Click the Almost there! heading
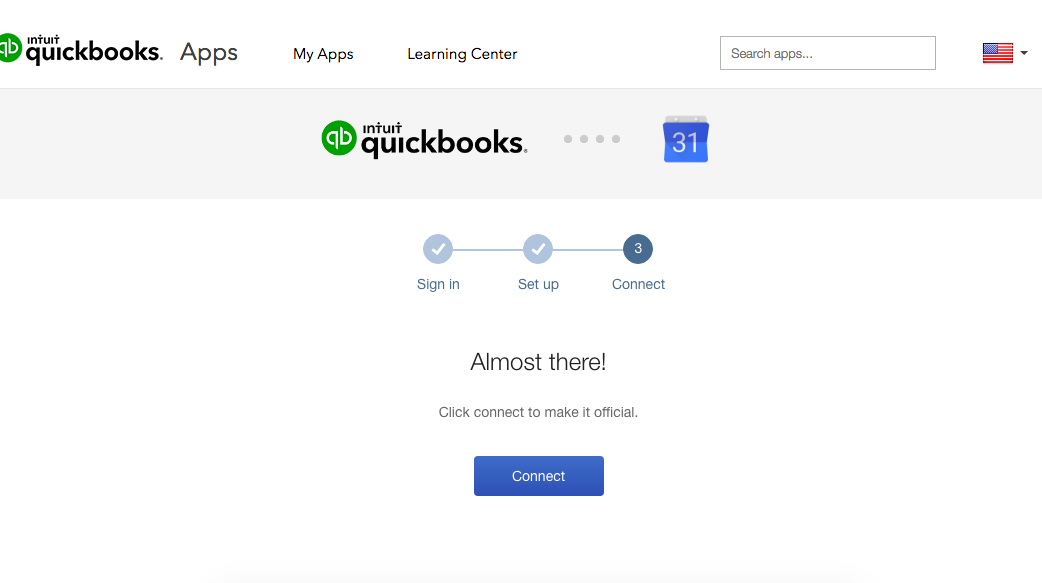The image size is (1042, 583). coord(538,362)
